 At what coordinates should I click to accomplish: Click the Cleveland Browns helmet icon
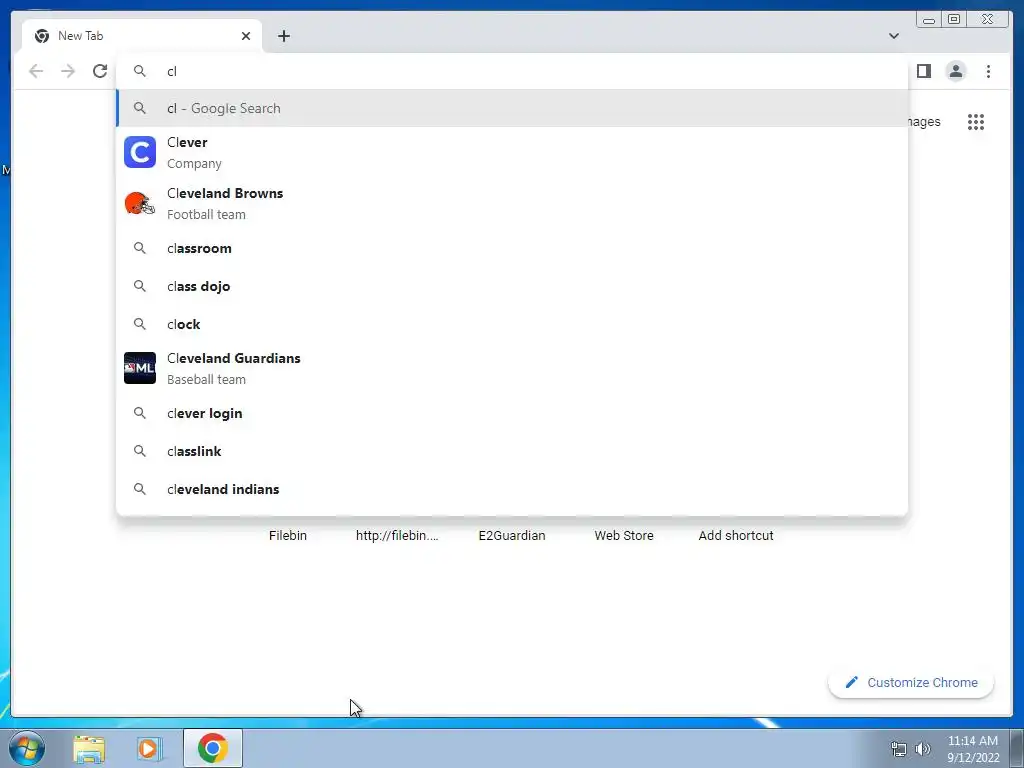(140, 203)
